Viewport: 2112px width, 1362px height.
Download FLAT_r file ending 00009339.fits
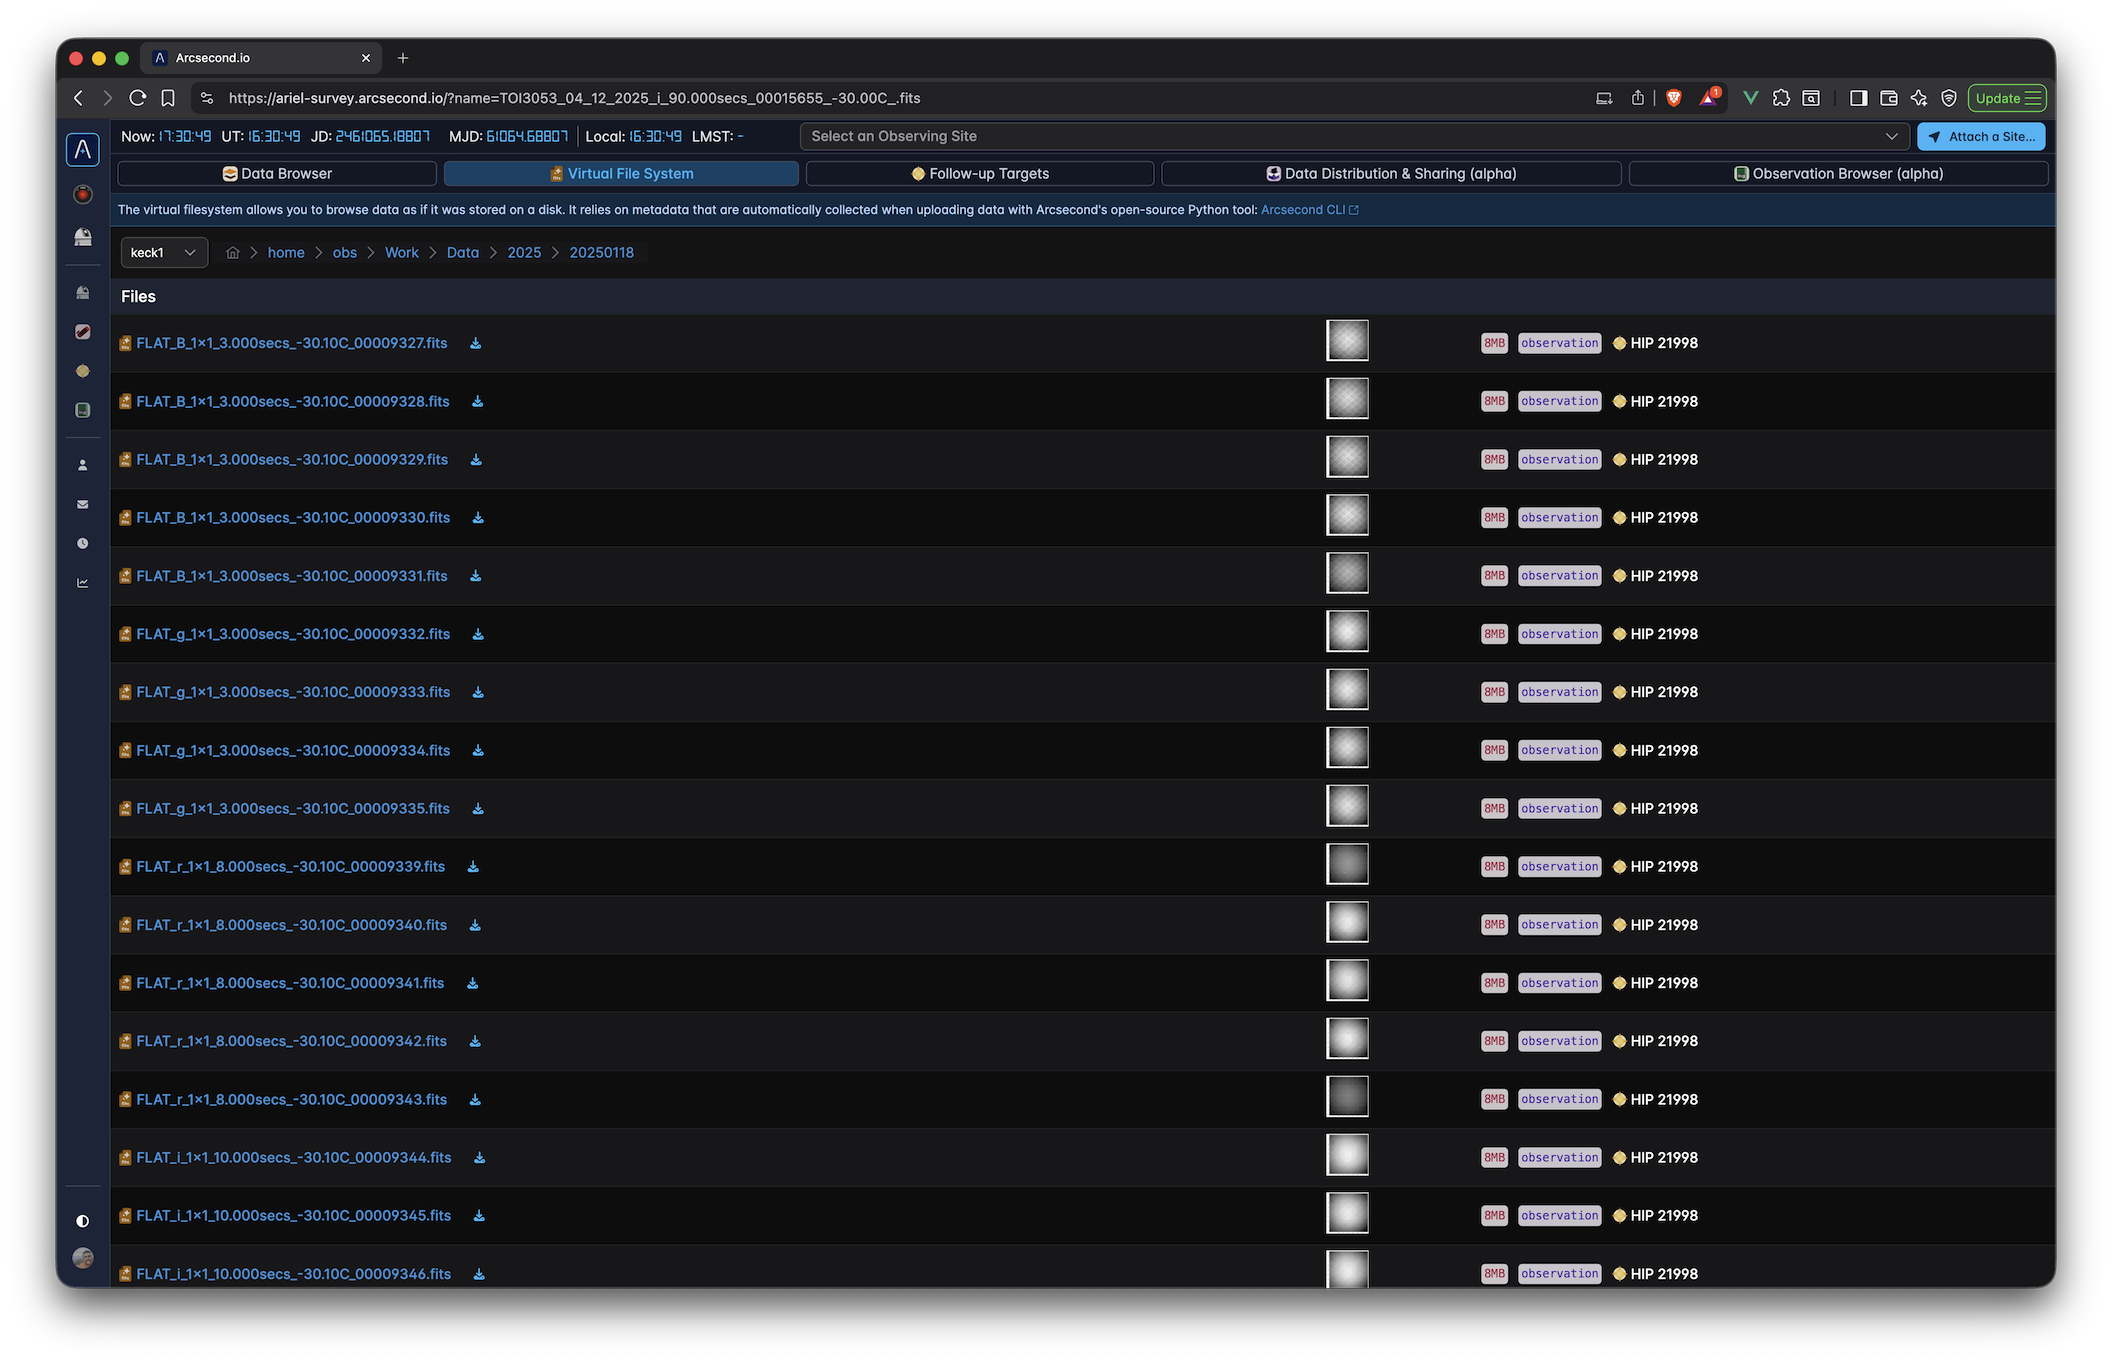[473, 867]
